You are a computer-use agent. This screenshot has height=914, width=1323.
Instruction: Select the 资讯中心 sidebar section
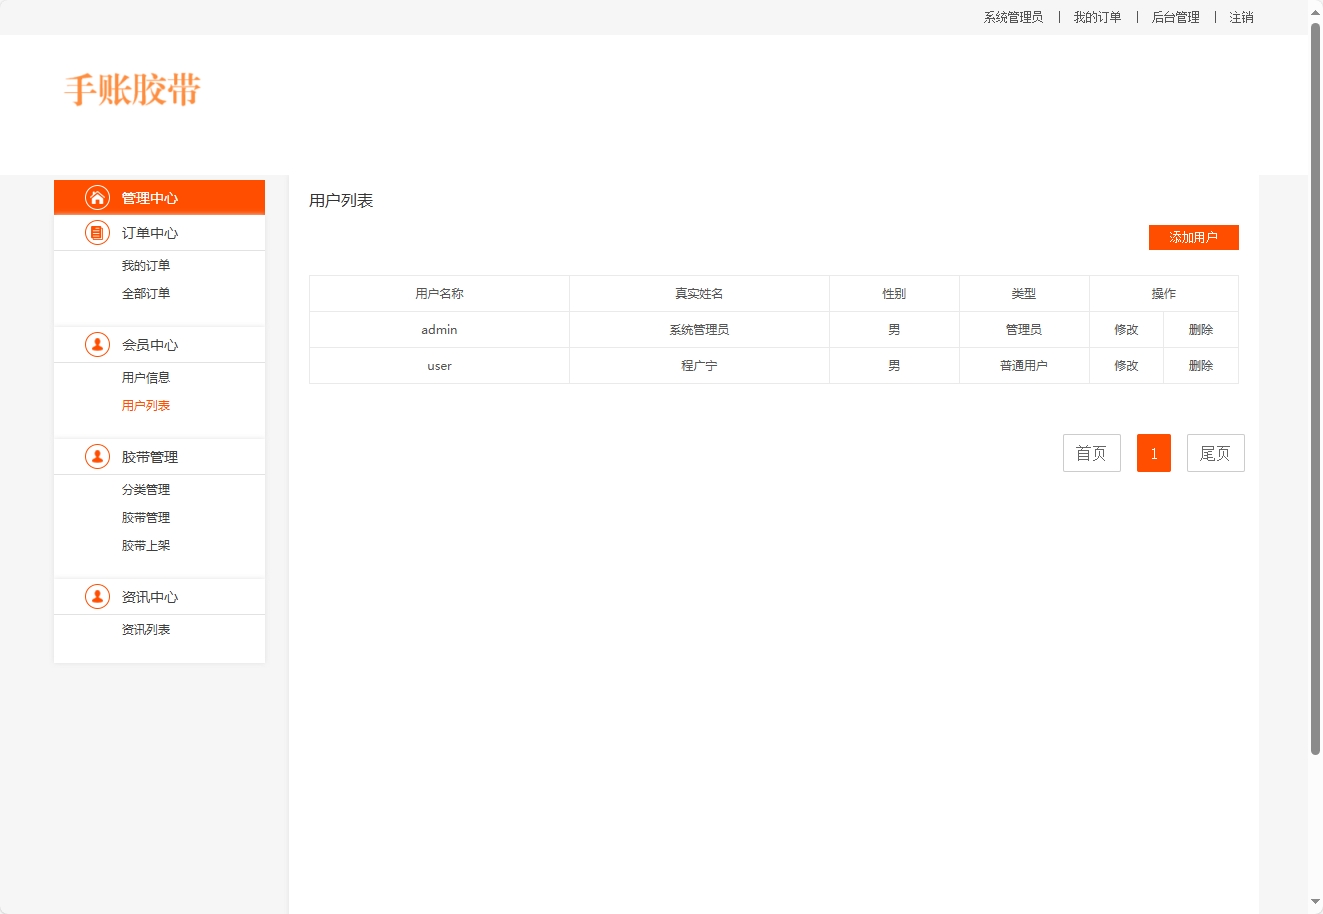pyautogui.click(x=159, y=597)
